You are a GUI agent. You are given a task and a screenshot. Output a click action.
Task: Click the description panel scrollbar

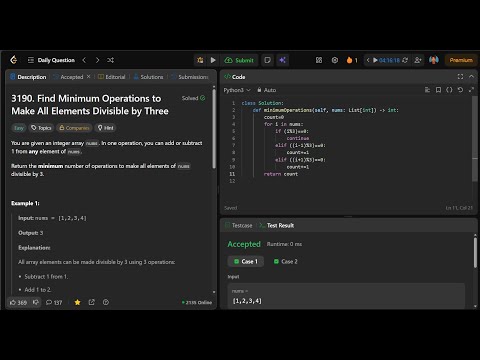coord(214,128)
